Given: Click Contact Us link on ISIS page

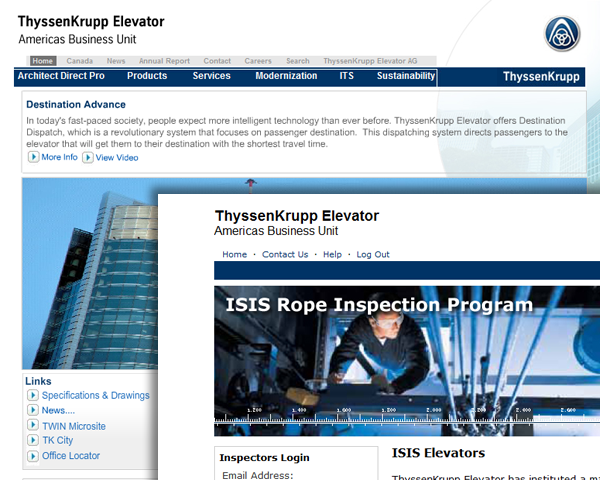Looking at the screenshot, I should coord(285,255).
